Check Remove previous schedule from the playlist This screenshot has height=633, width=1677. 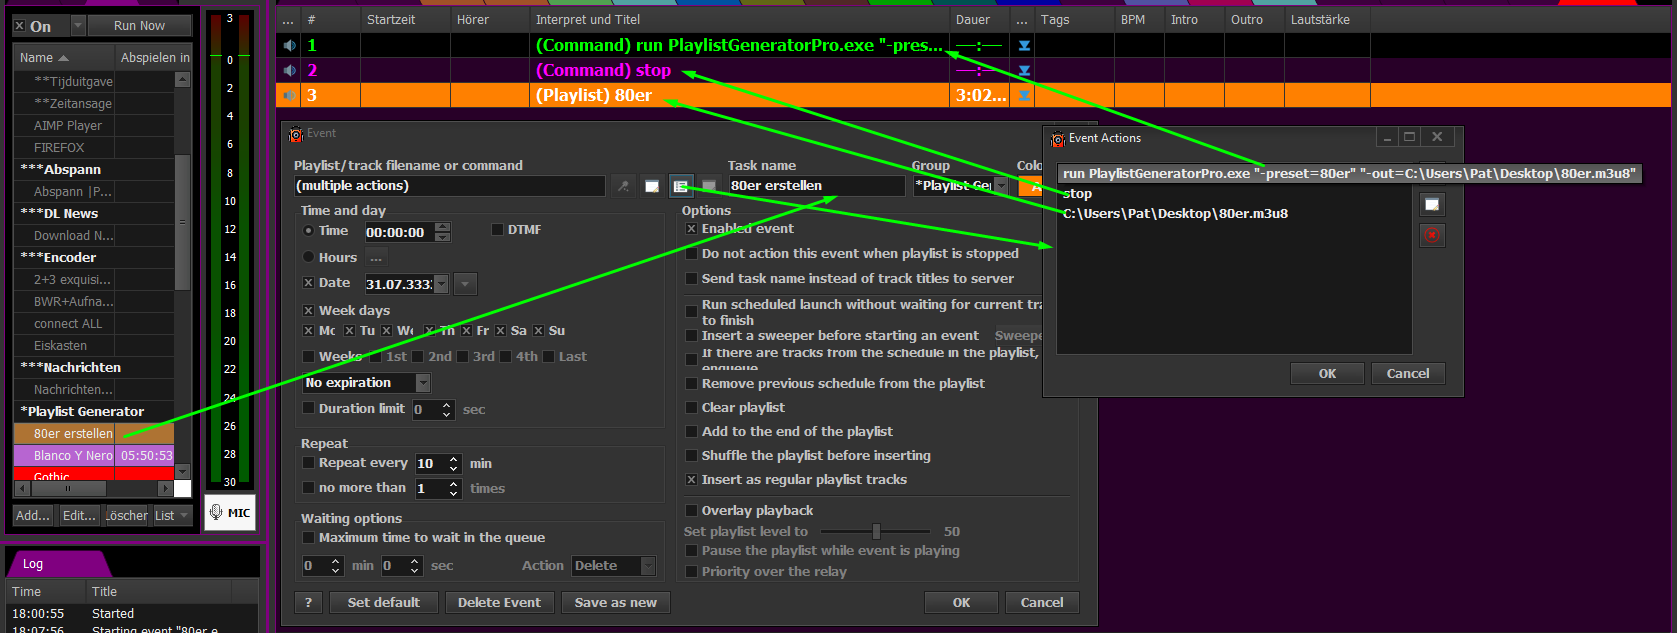coord(691,384)
